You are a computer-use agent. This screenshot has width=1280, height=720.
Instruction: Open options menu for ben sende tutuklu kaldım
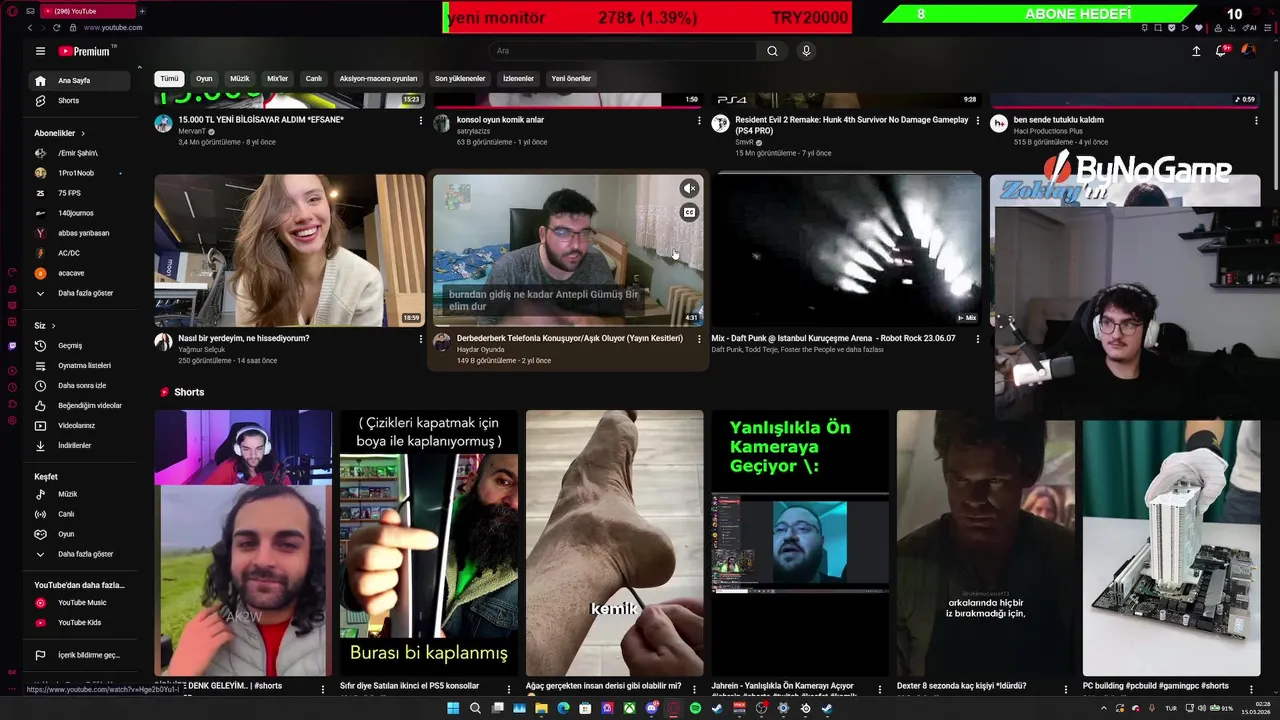(x=1256, y=120)
